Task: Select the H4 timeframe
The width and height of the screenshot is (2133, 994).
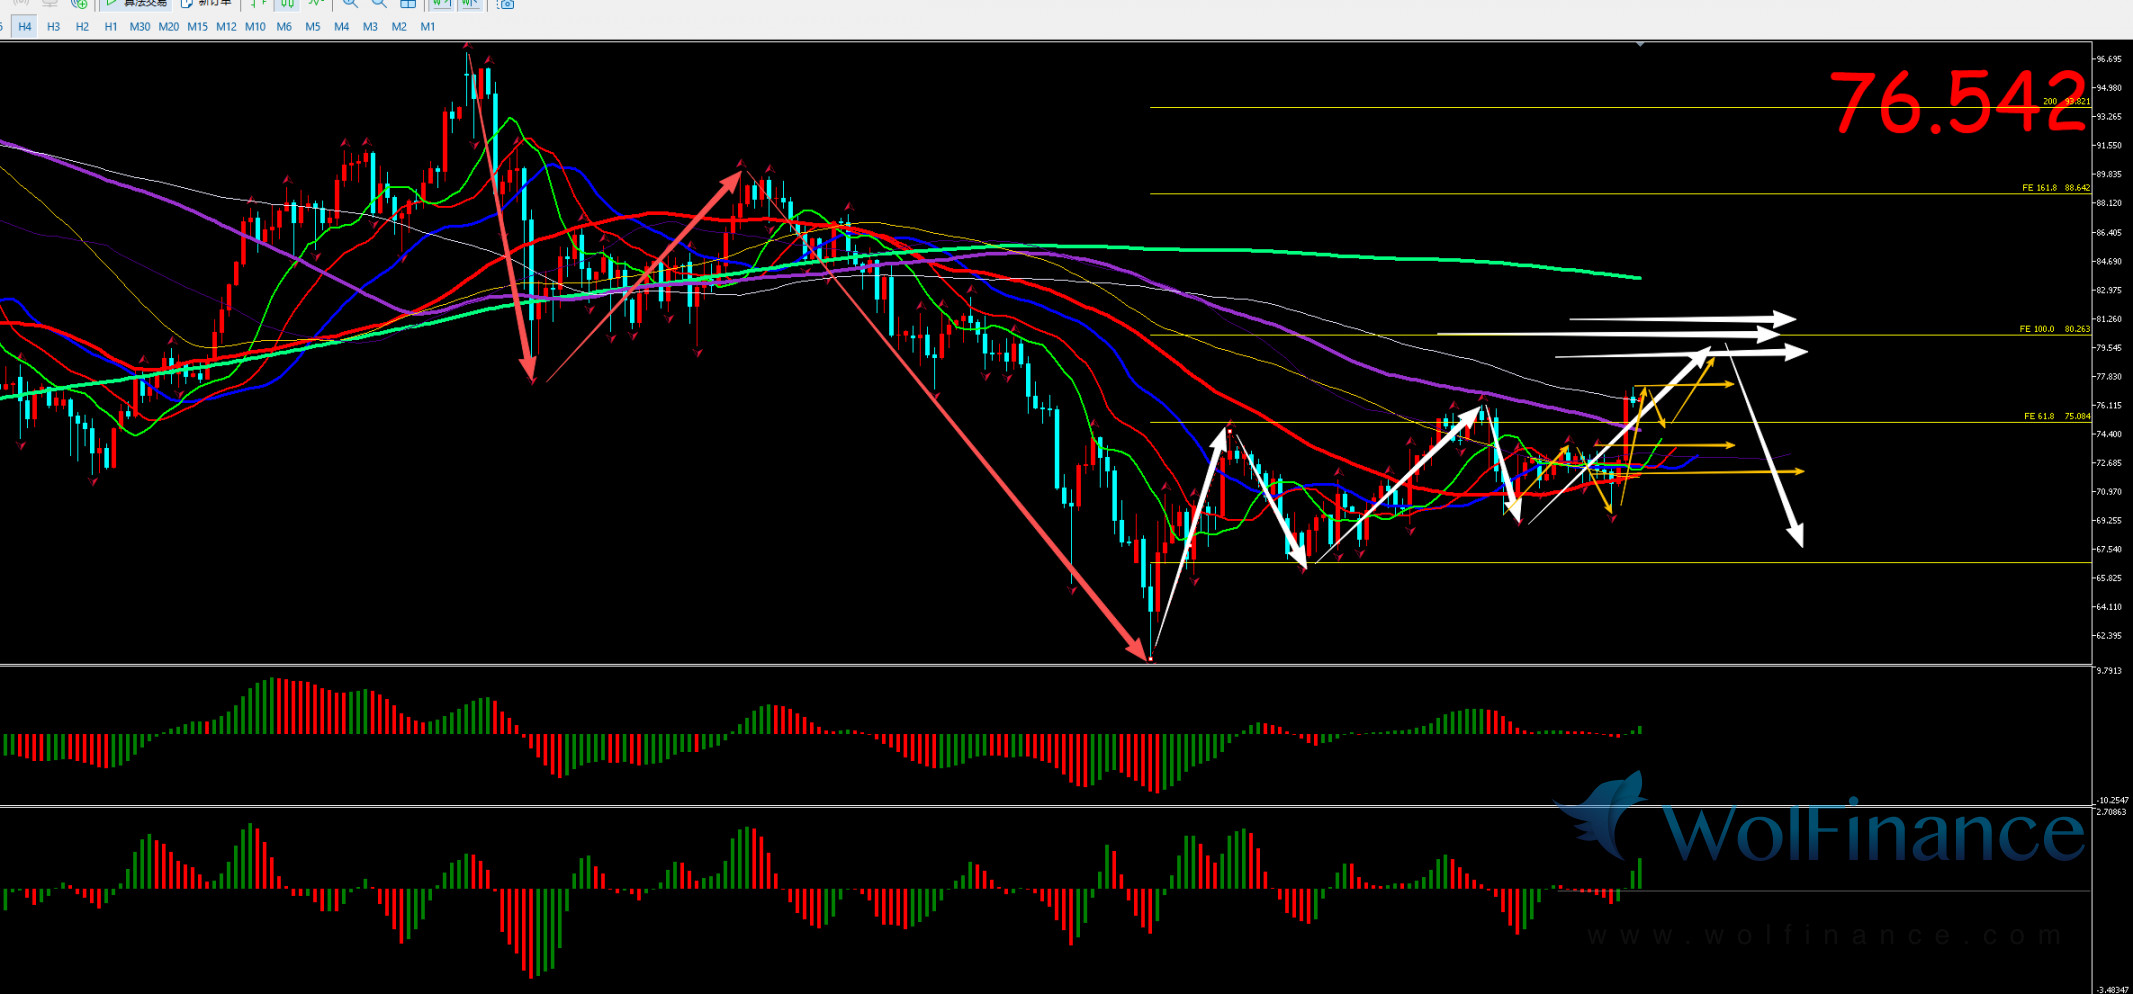Action: tap(25, 27)
